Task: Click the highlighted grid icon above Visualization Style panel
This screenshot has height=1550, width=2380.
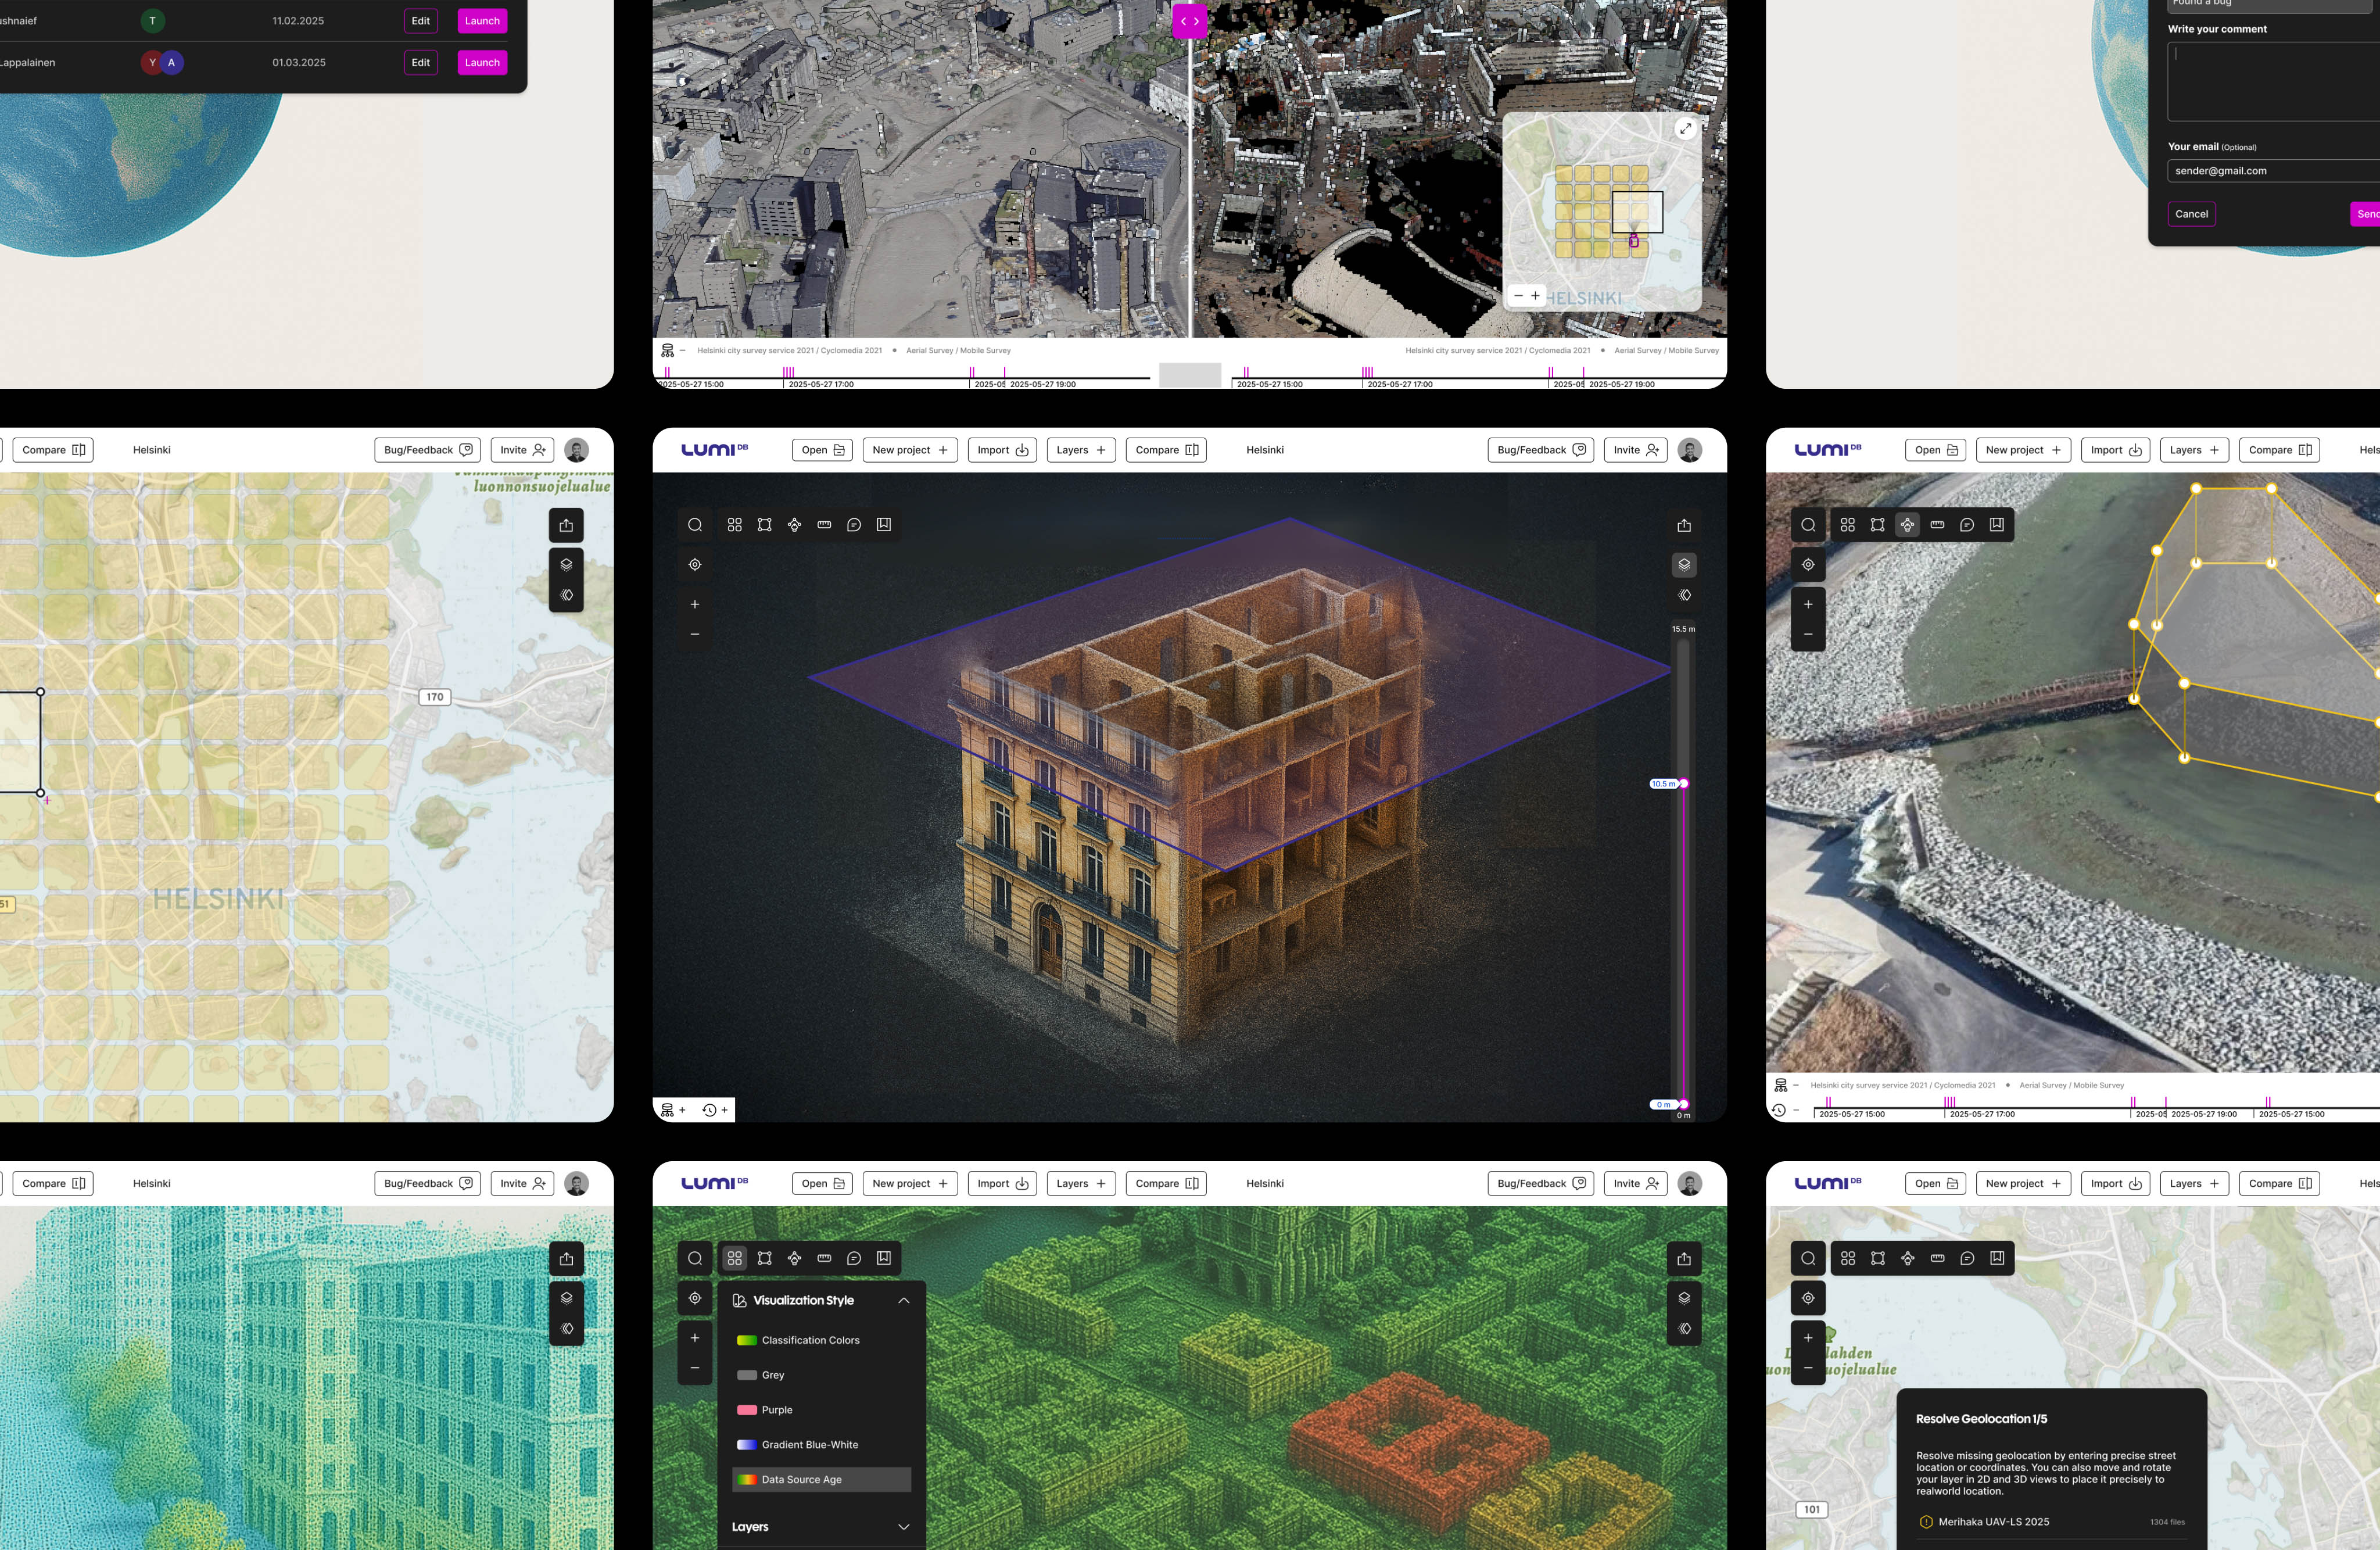Action: [735, 1258]
